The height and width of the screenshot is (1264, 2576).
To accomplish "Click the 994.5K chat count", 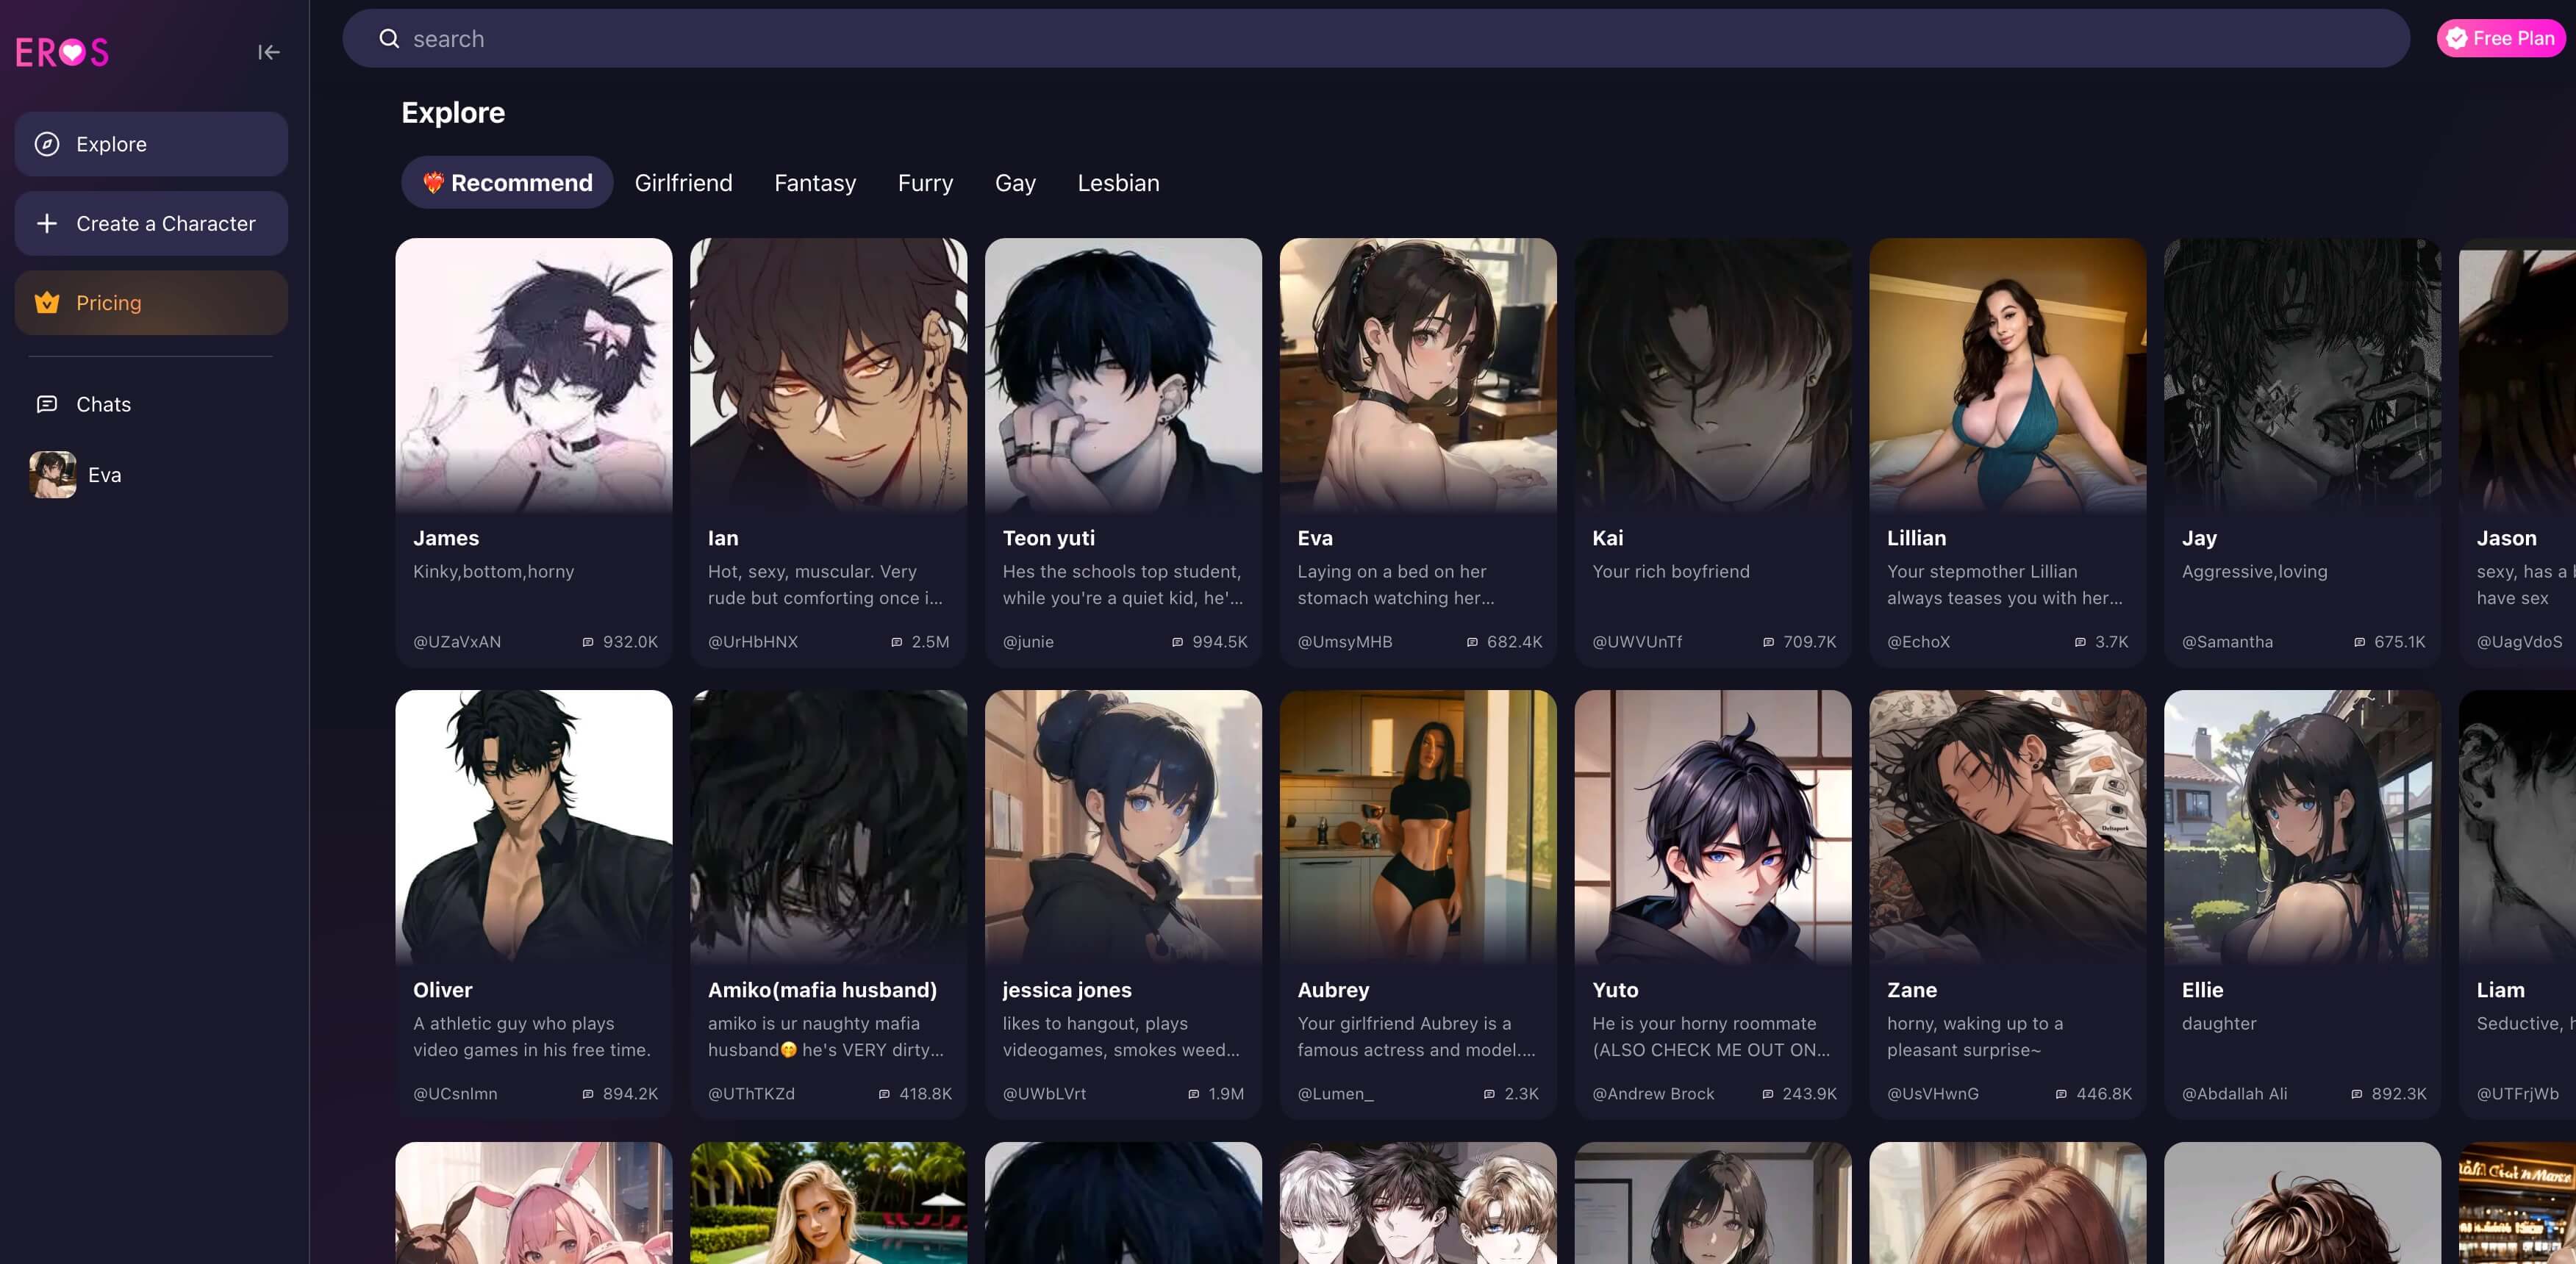I will coord(1220,642).
